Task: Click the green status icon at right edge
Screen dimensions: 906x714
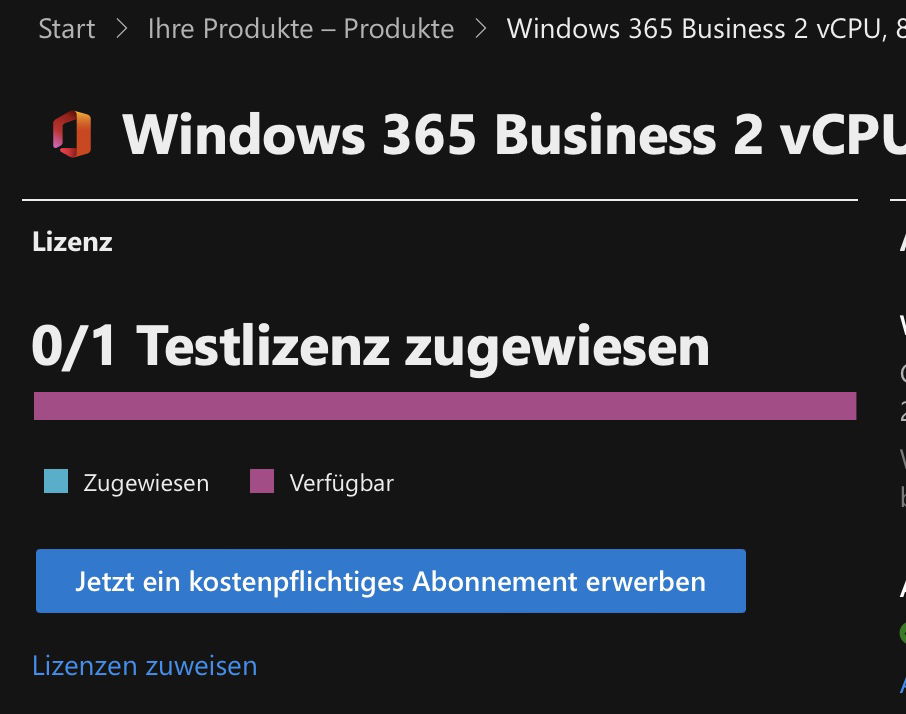Action: 903,633
